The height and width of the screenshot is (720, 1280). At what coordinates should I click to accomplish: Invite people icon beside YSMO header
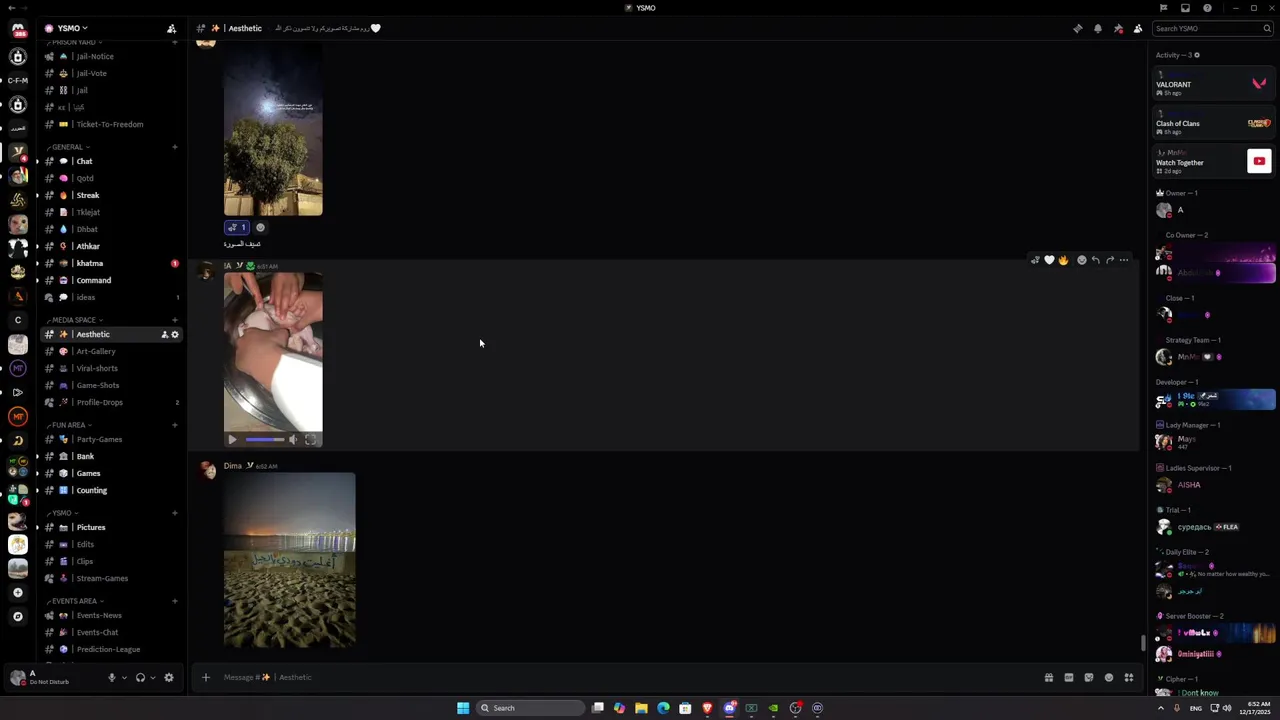[171, 28]
